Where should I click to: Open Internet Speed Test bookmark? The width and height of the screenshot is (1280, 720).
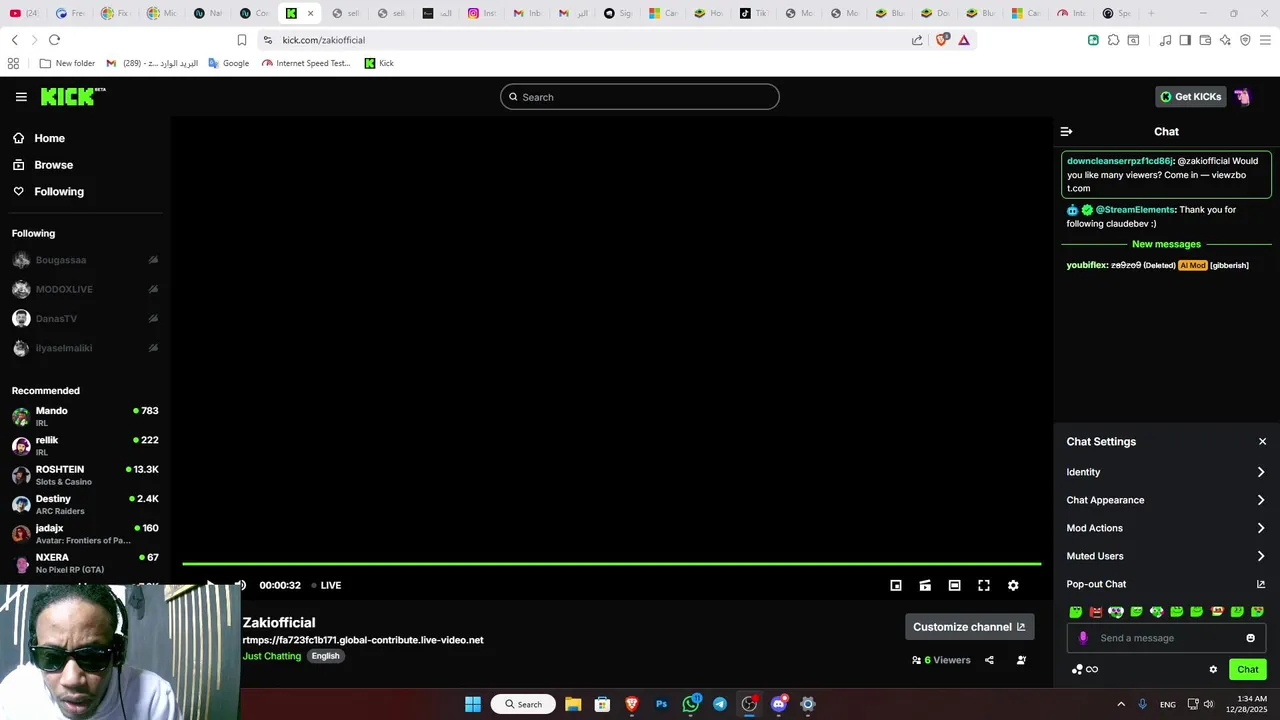[x=306, y=63]
